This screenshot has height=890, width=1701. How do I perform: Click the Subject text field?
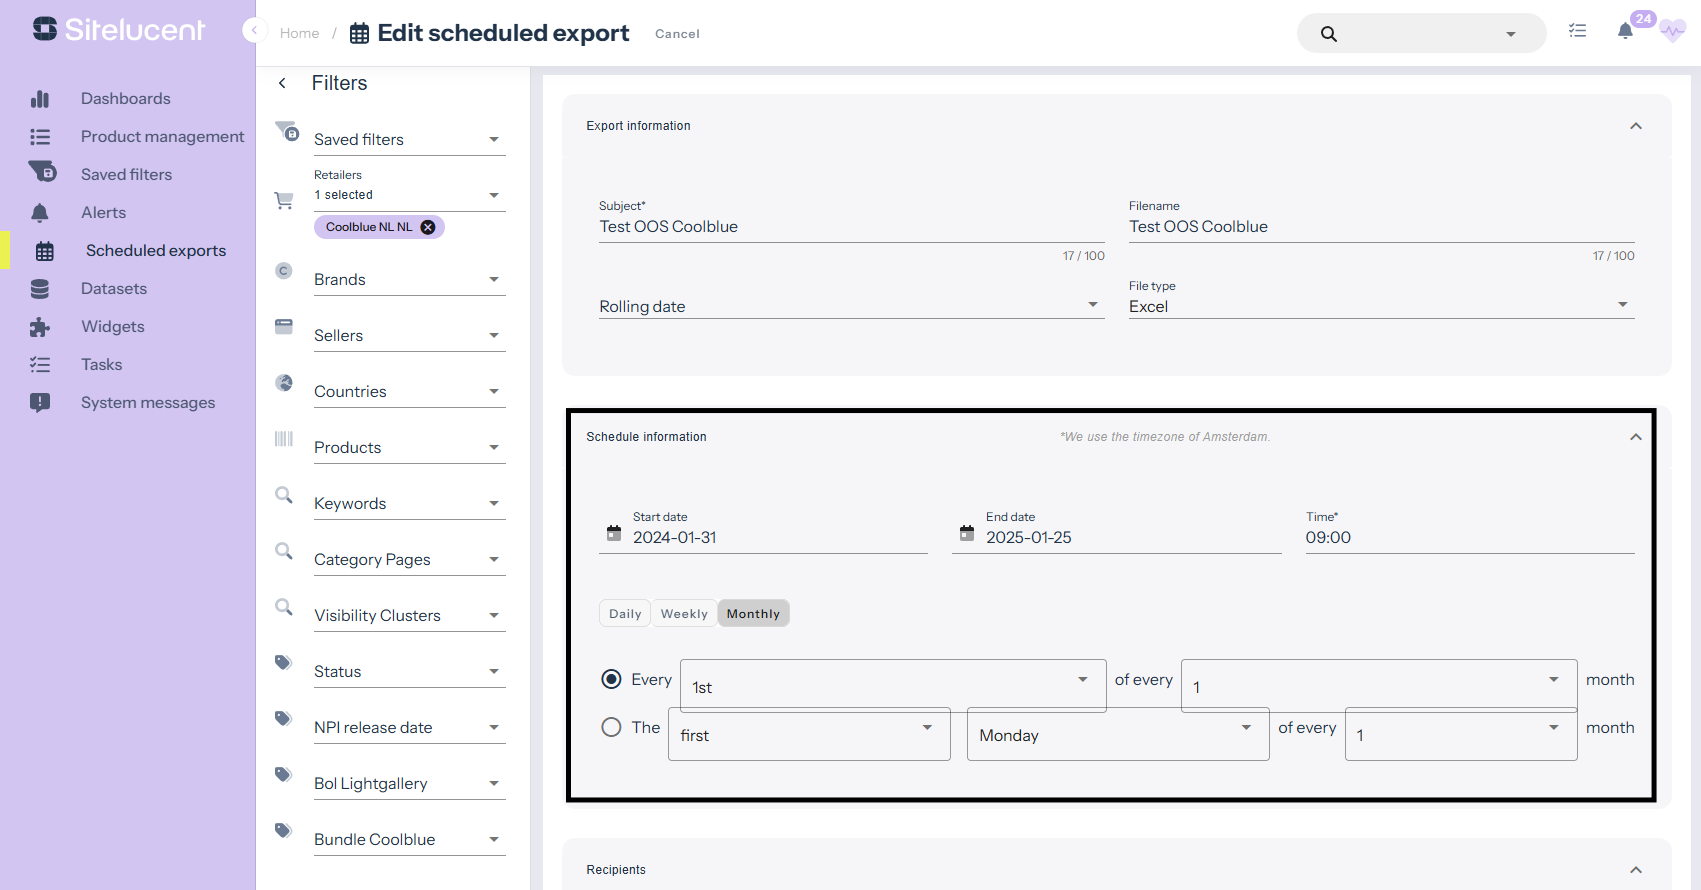[x=850, y=227]
